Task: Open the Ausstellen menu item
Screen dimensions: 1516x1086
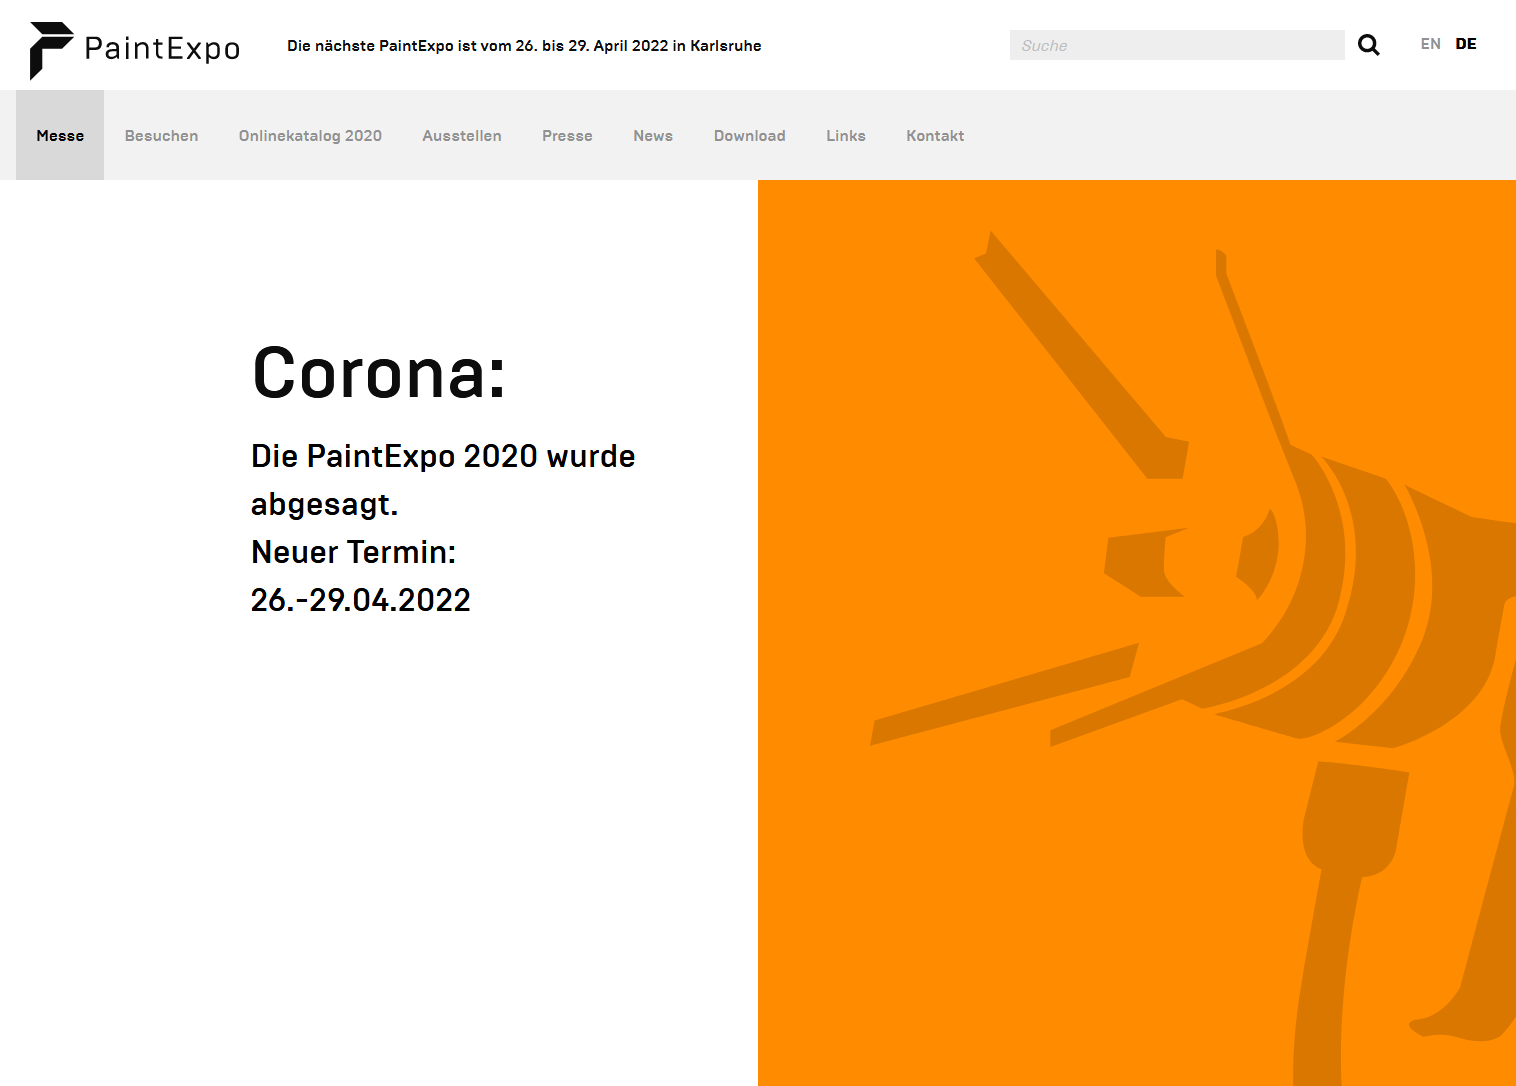Action: tap(462, 135)
